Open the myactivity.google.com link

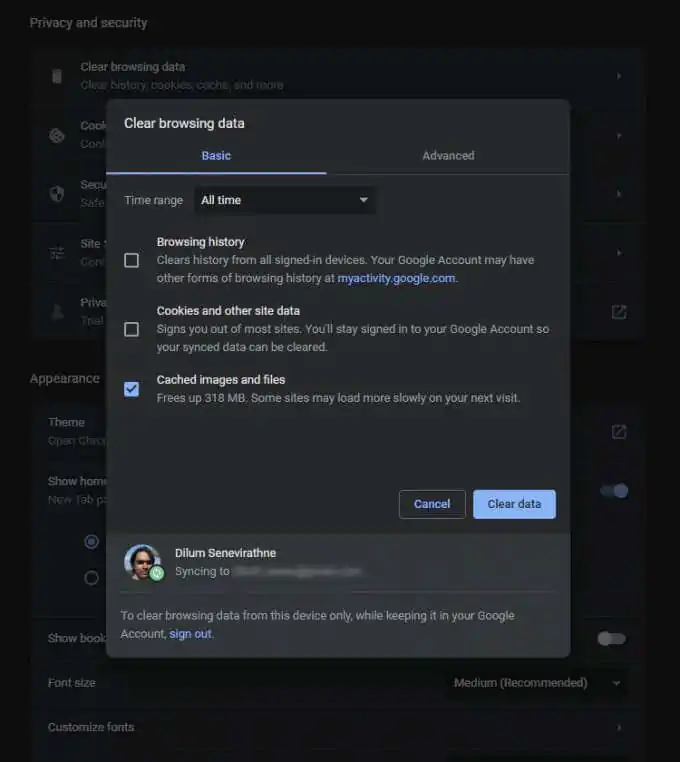396,278
